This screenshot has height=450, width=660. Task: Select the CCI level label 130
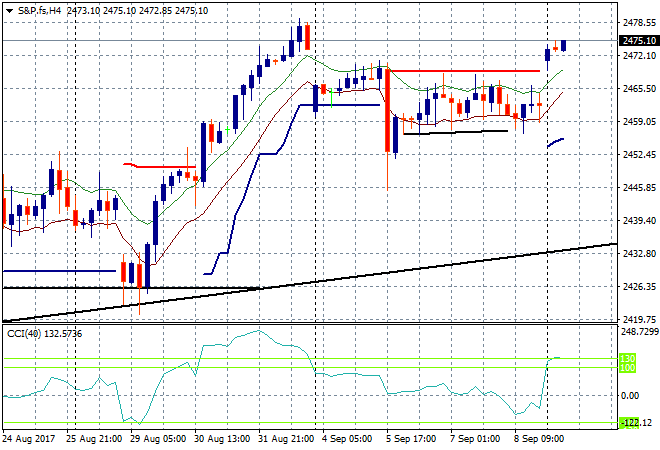(627, 359)
